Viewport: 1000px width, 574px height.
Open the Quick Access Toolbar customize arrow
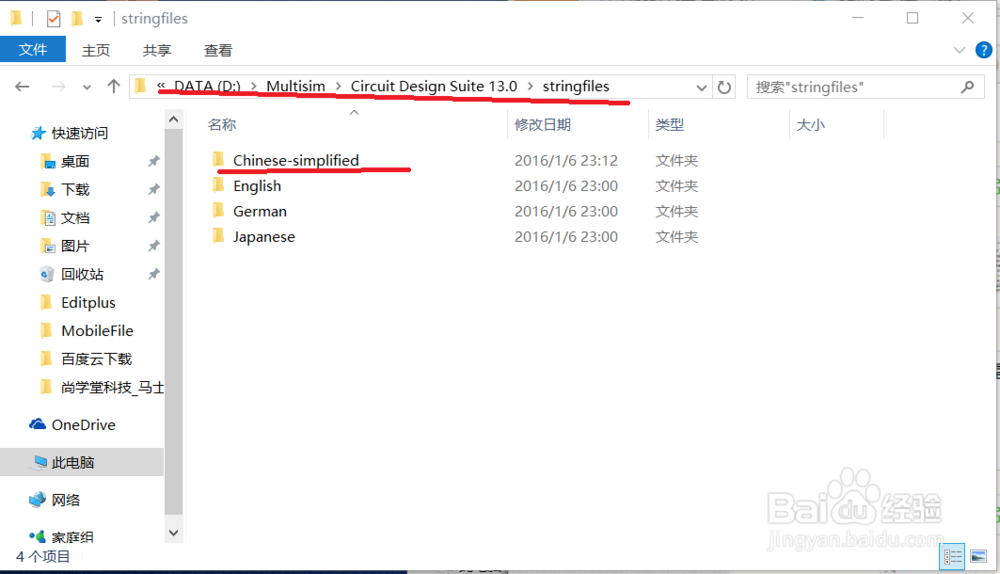click(x=98, y=20)
